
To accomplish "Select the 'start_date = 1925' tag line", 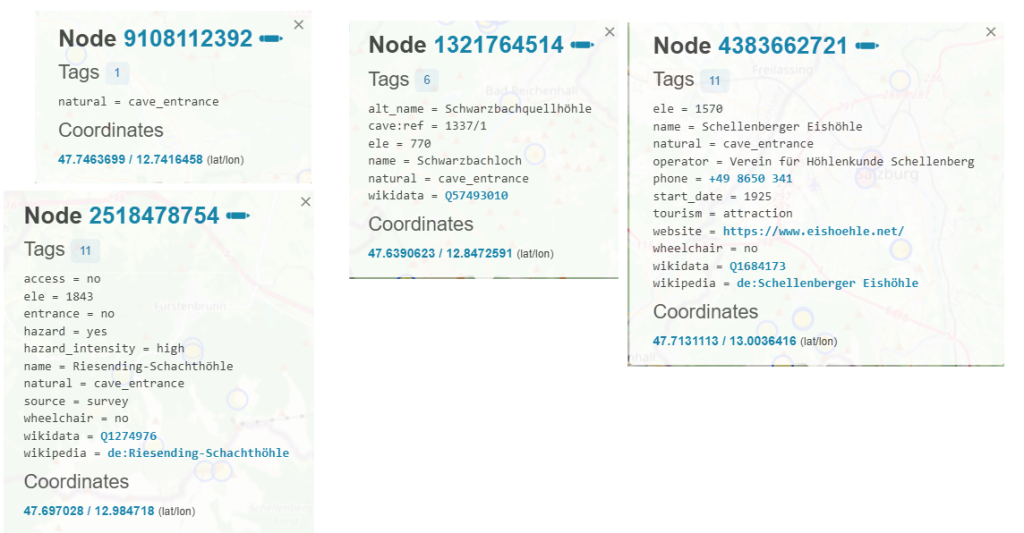I will click(x=712, y=196).
